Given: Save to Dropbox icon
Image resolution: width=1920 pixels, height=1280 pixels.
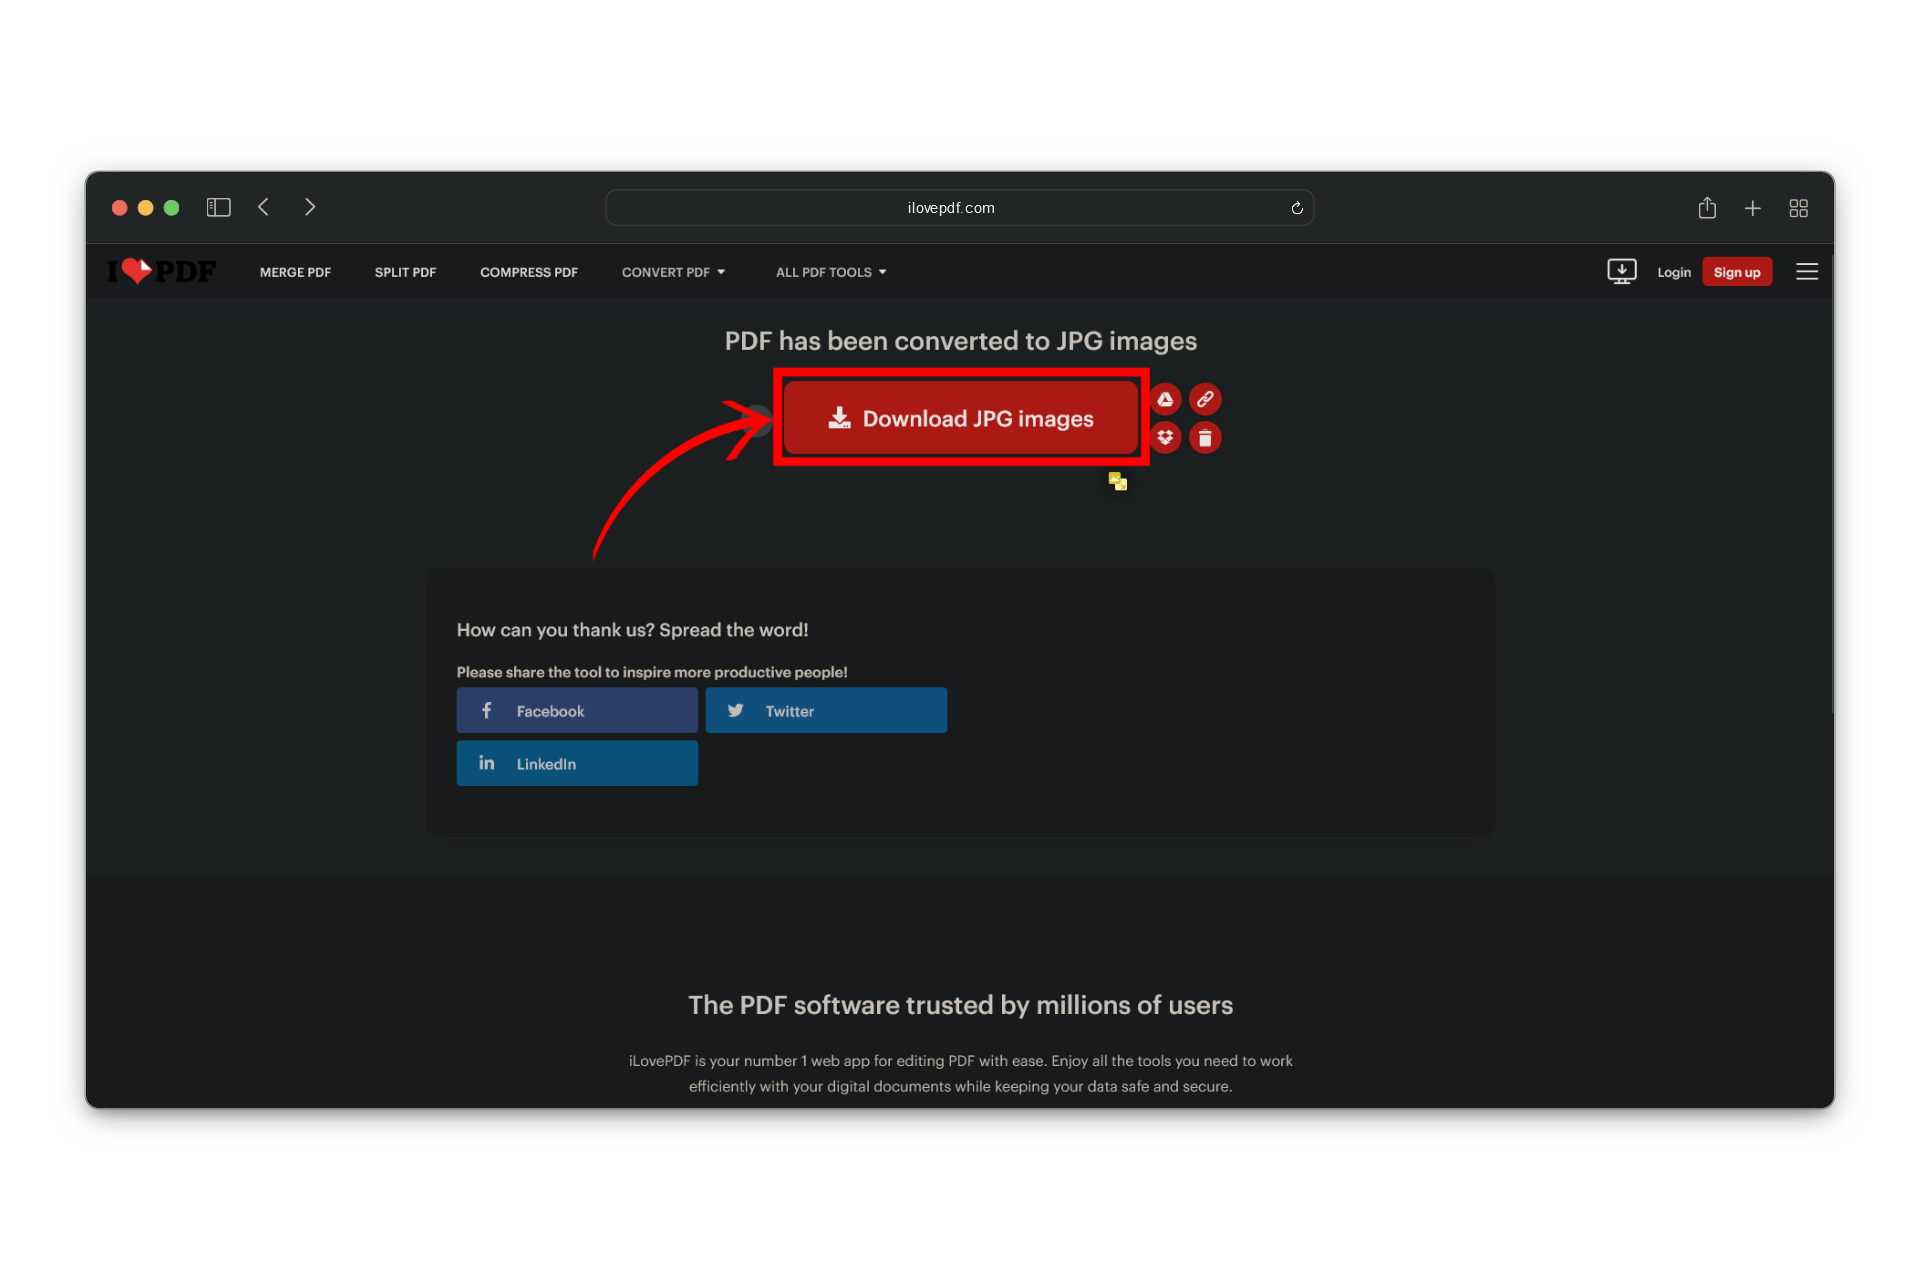Looking at the screenshot, I should (1165, 438).
